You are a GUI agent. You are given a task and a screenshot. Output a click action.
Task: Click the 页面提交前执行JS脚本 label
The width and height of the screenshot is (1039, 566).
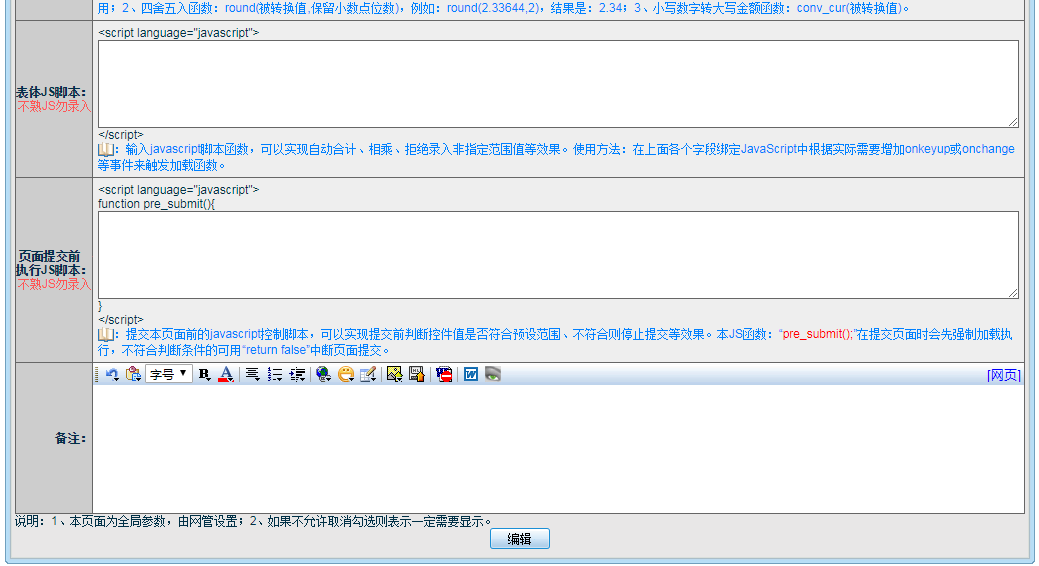pyautogui.click(x=51, y=263)
